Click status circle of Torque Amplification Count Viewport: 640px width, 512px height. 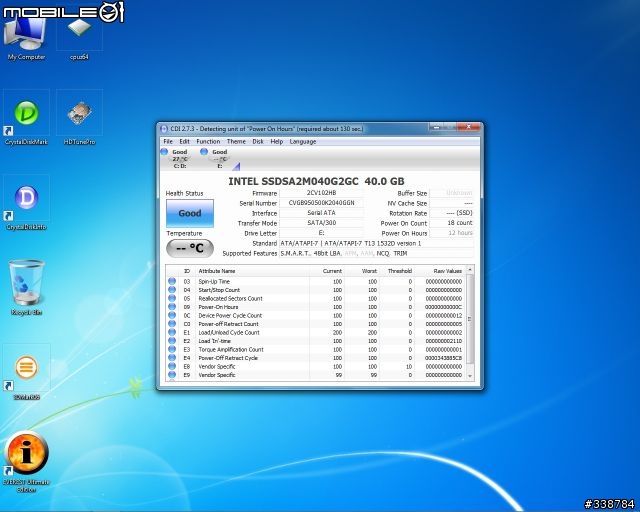tap(172, 349)
